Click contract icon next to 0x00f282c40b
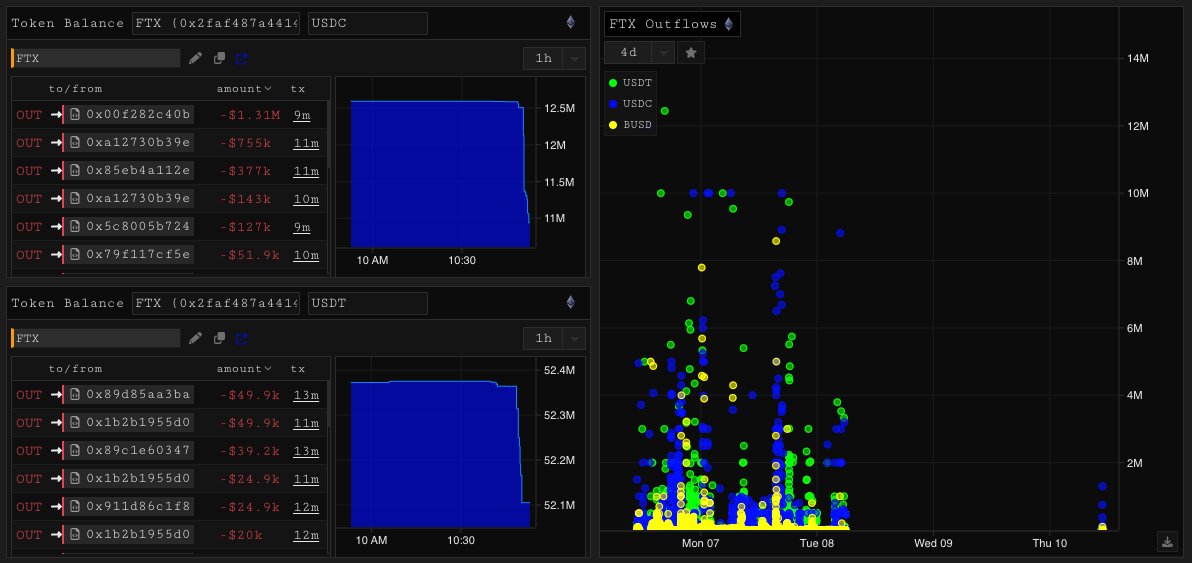The image size is (1192, 563). click(74, 115)
